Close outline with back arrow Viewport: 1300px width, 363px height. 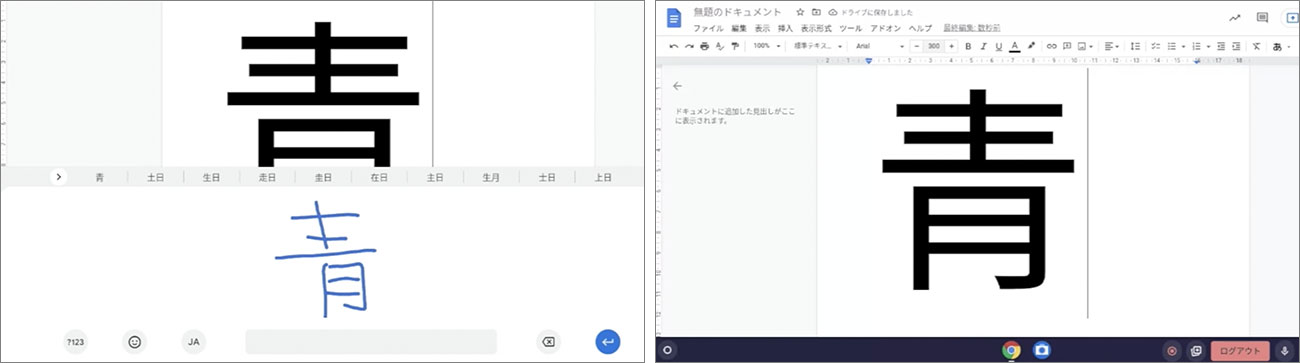coord(678,86)
